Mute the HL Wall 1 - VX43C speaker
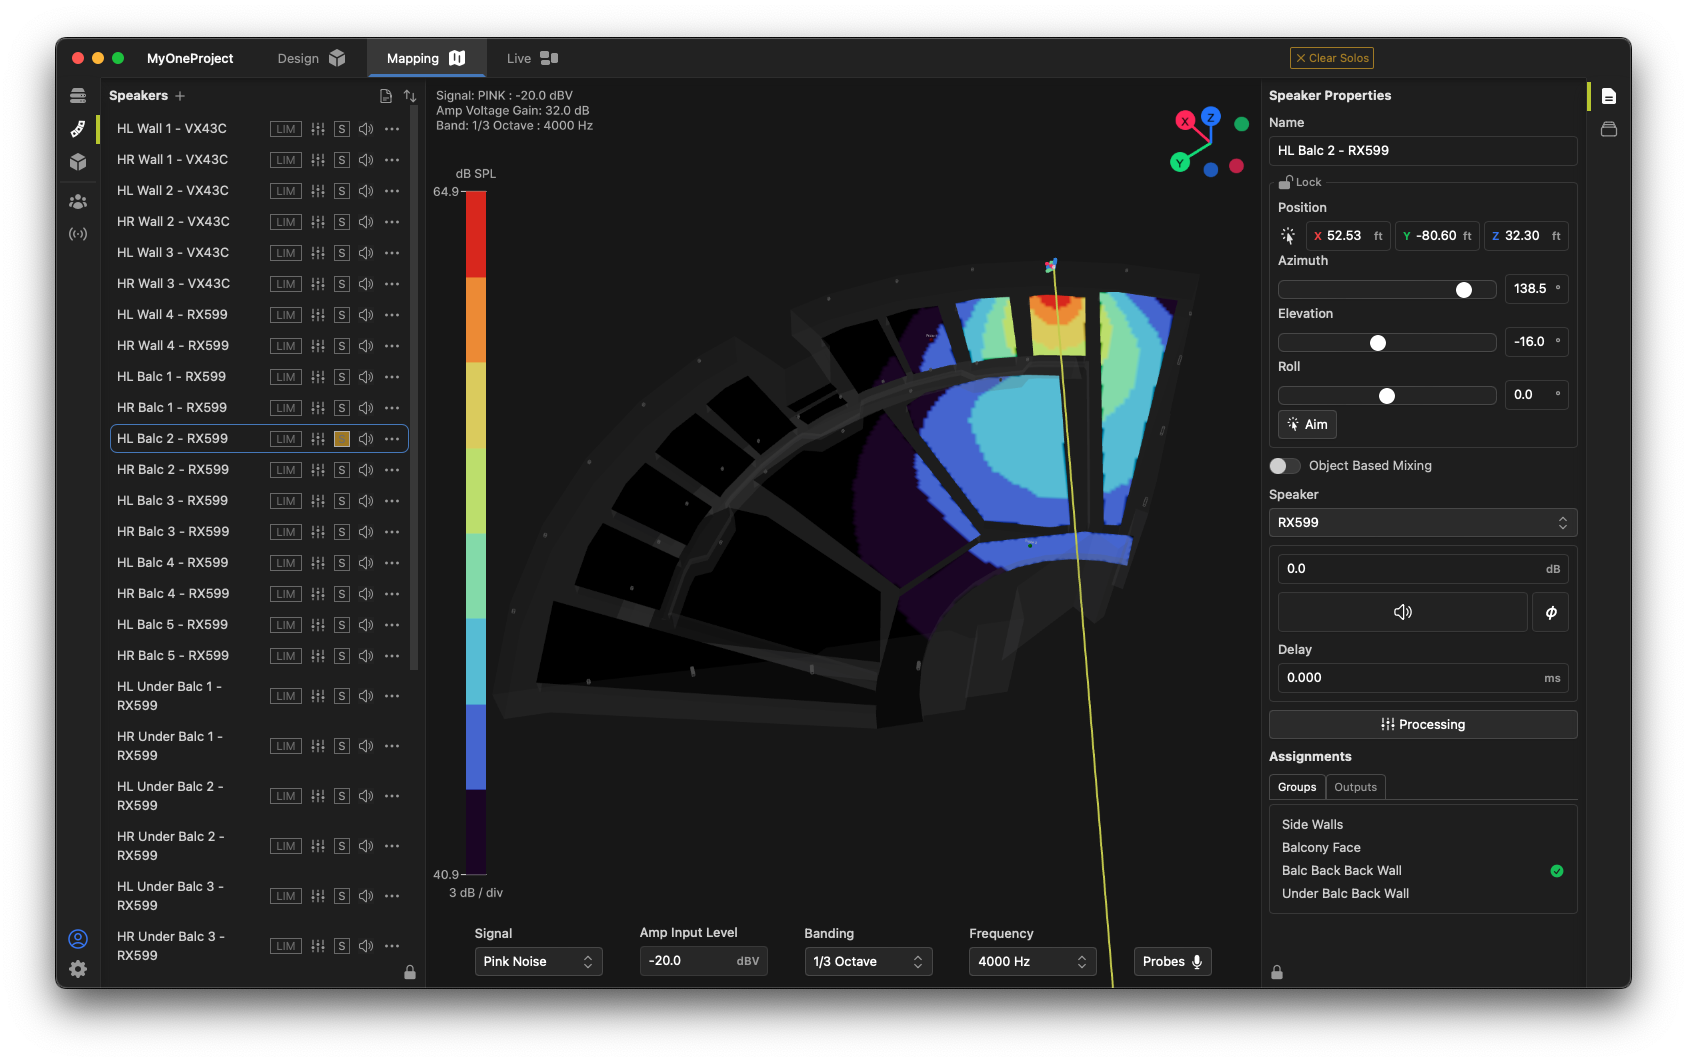 (x=366, y=129)
